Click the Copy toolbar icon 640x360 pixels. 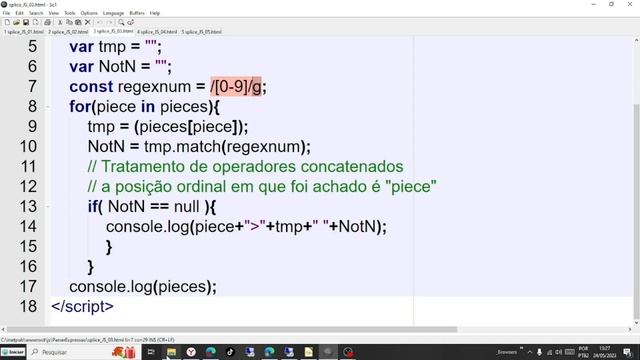[69, 22]
